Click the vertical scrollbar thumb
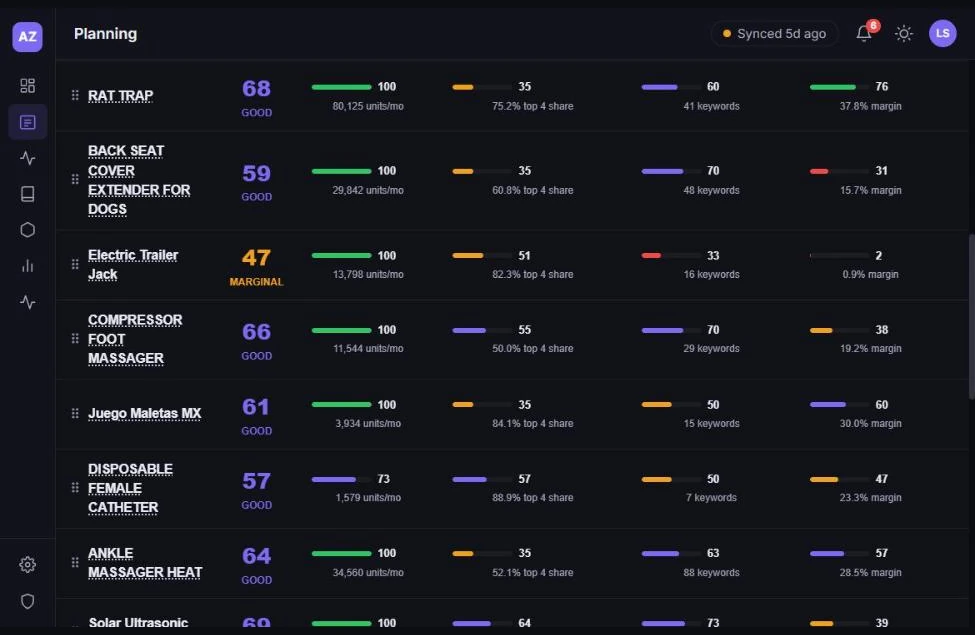 click(x=971, y=317)
